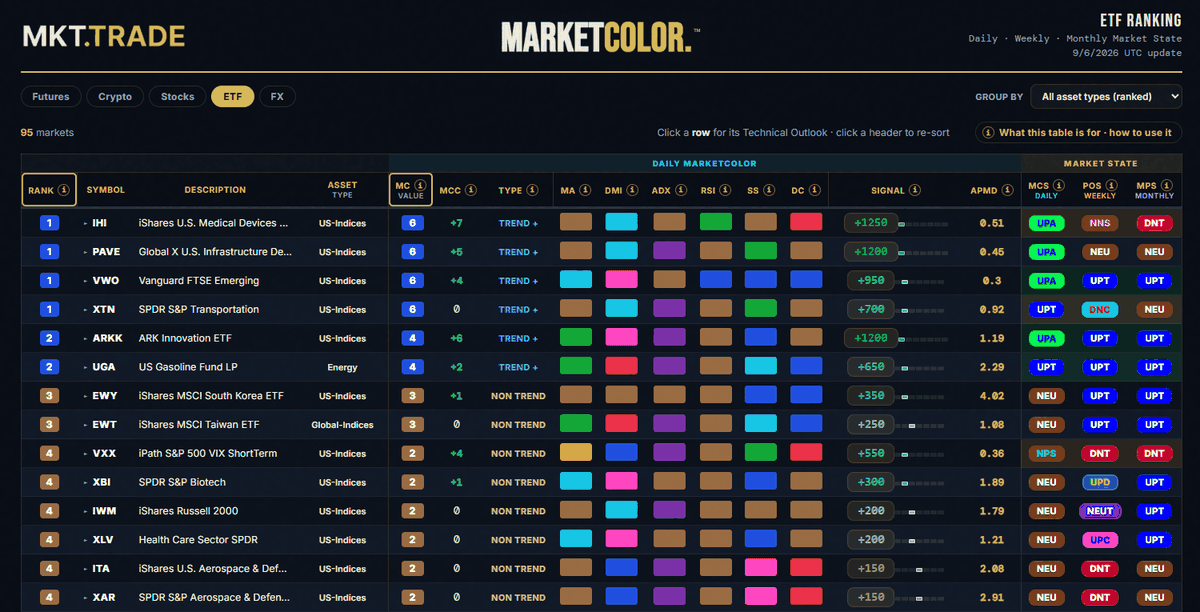Show info for the APMD column
The image size is (1200, 612).
(1008, 190)
